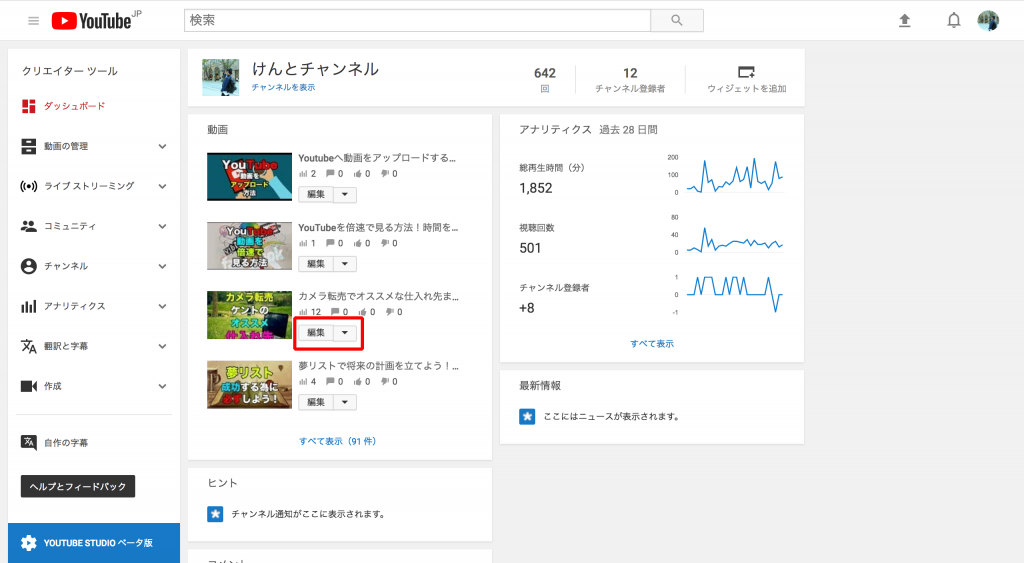Click the community people icon (コミュニティ)

coord(29,226)
